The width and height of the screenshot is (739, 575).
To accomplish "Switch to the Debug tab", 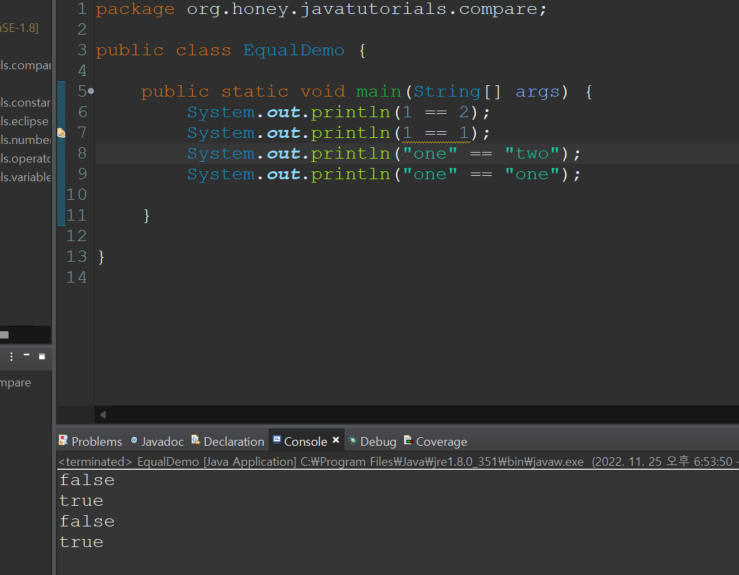I will click(x=372, y=442).
